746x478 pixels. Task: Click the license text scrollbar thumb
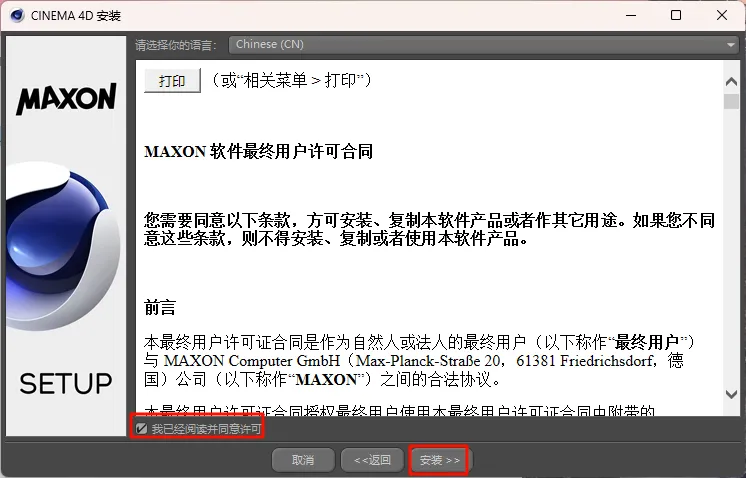coord(731,102)
